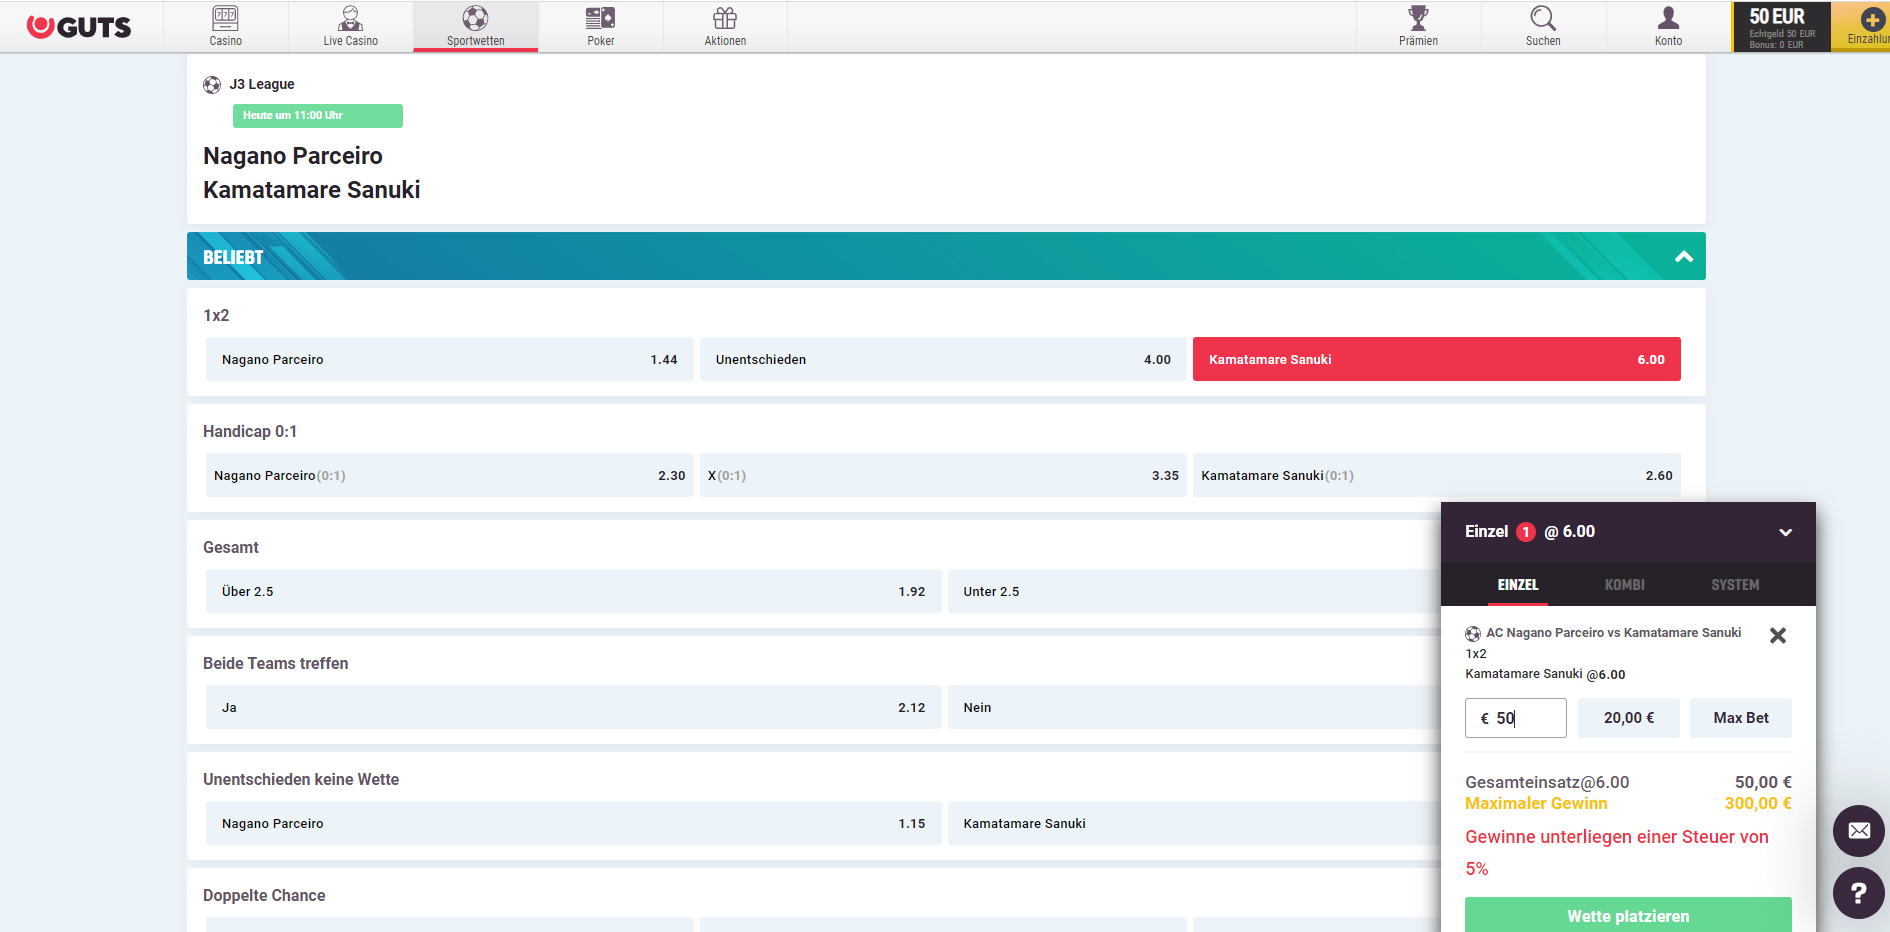Choose Ja for Beide Teams treffen

pos(574,707)
